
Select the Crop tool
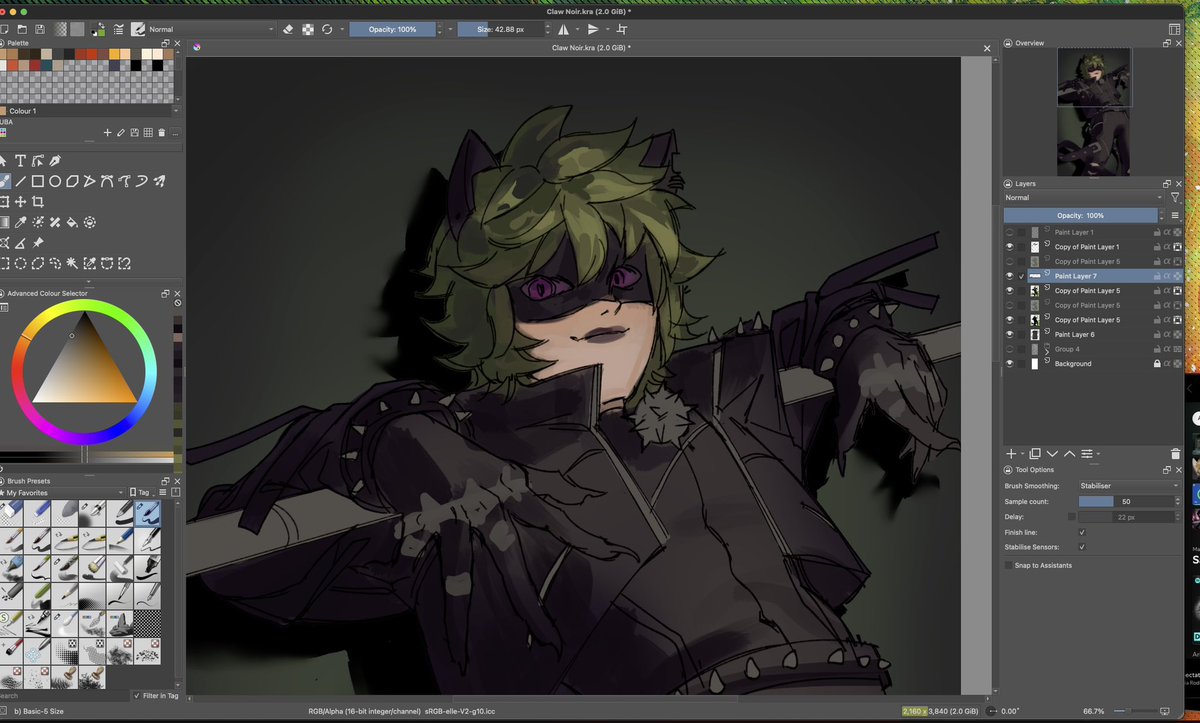pos(38,201)
